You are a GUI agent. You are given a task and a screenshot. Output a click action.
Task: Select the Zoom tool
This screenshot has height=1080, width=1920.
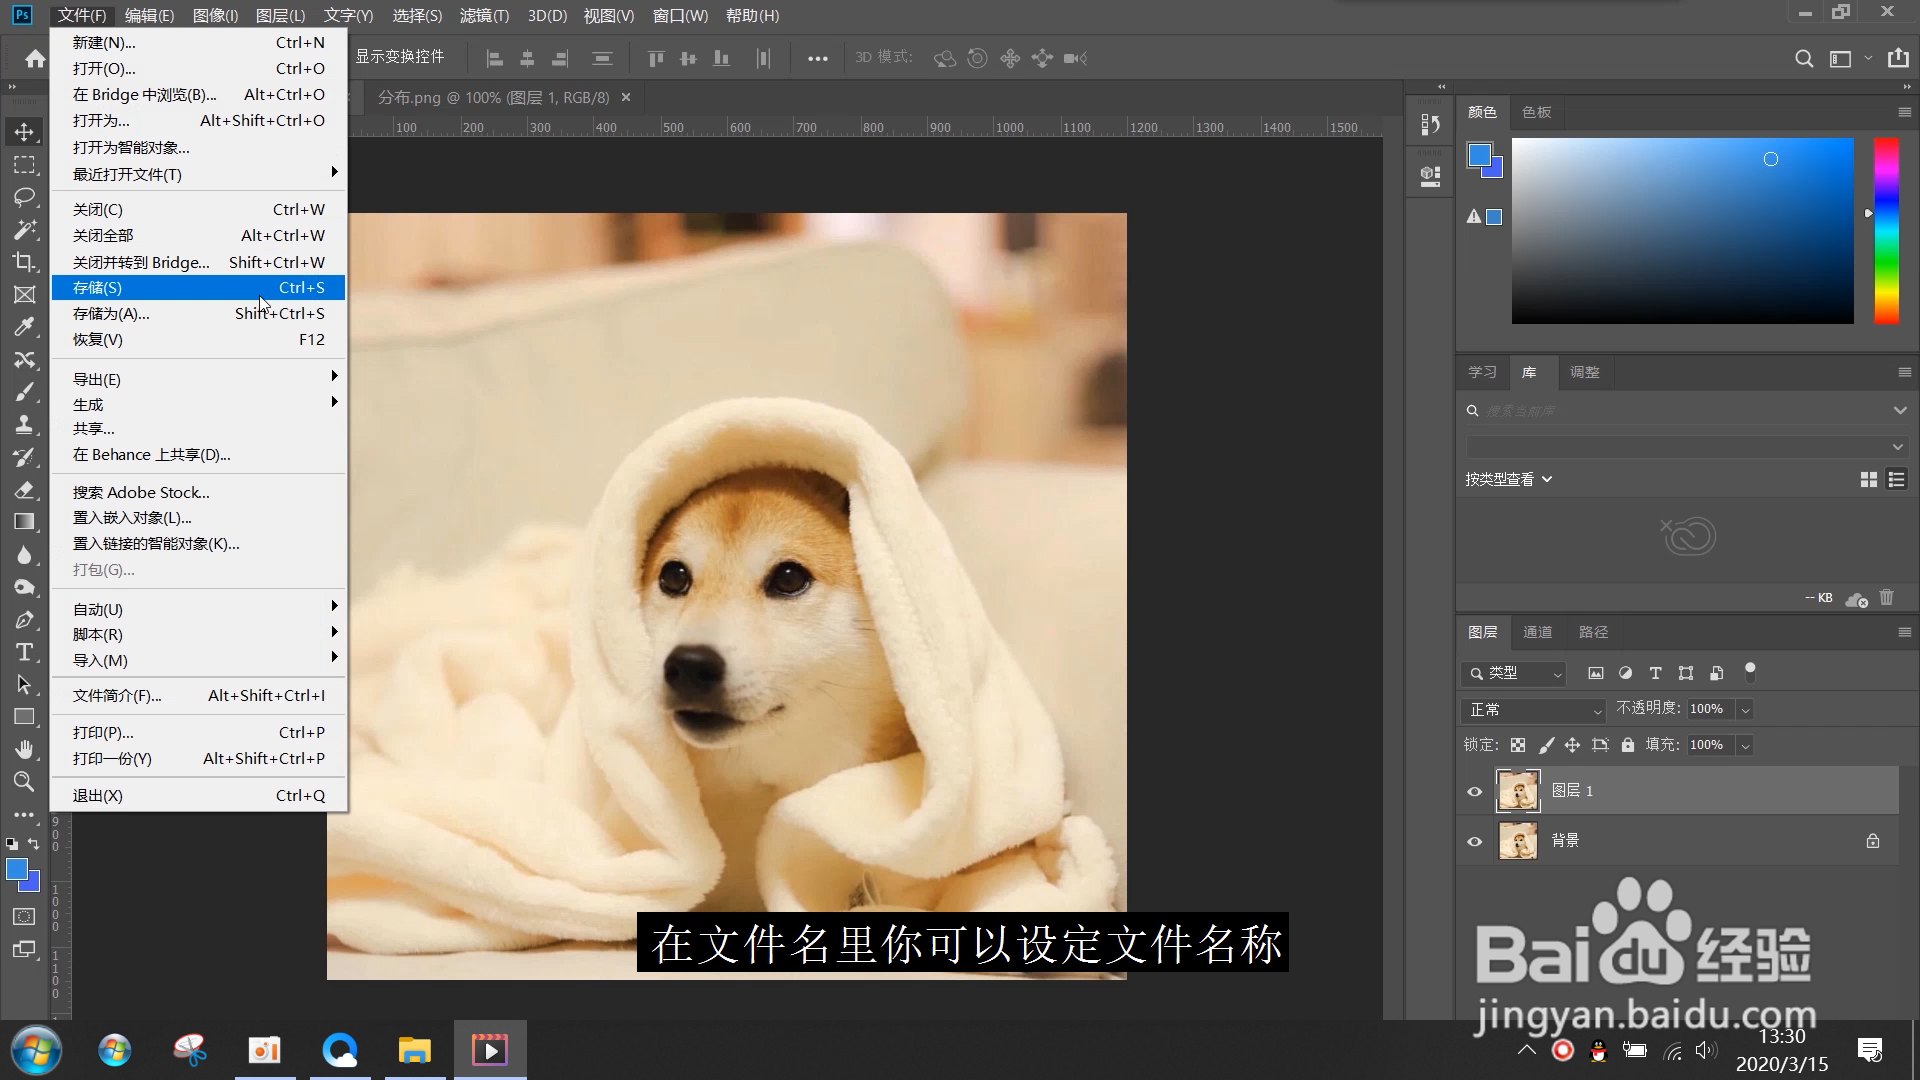coord(24,782)
